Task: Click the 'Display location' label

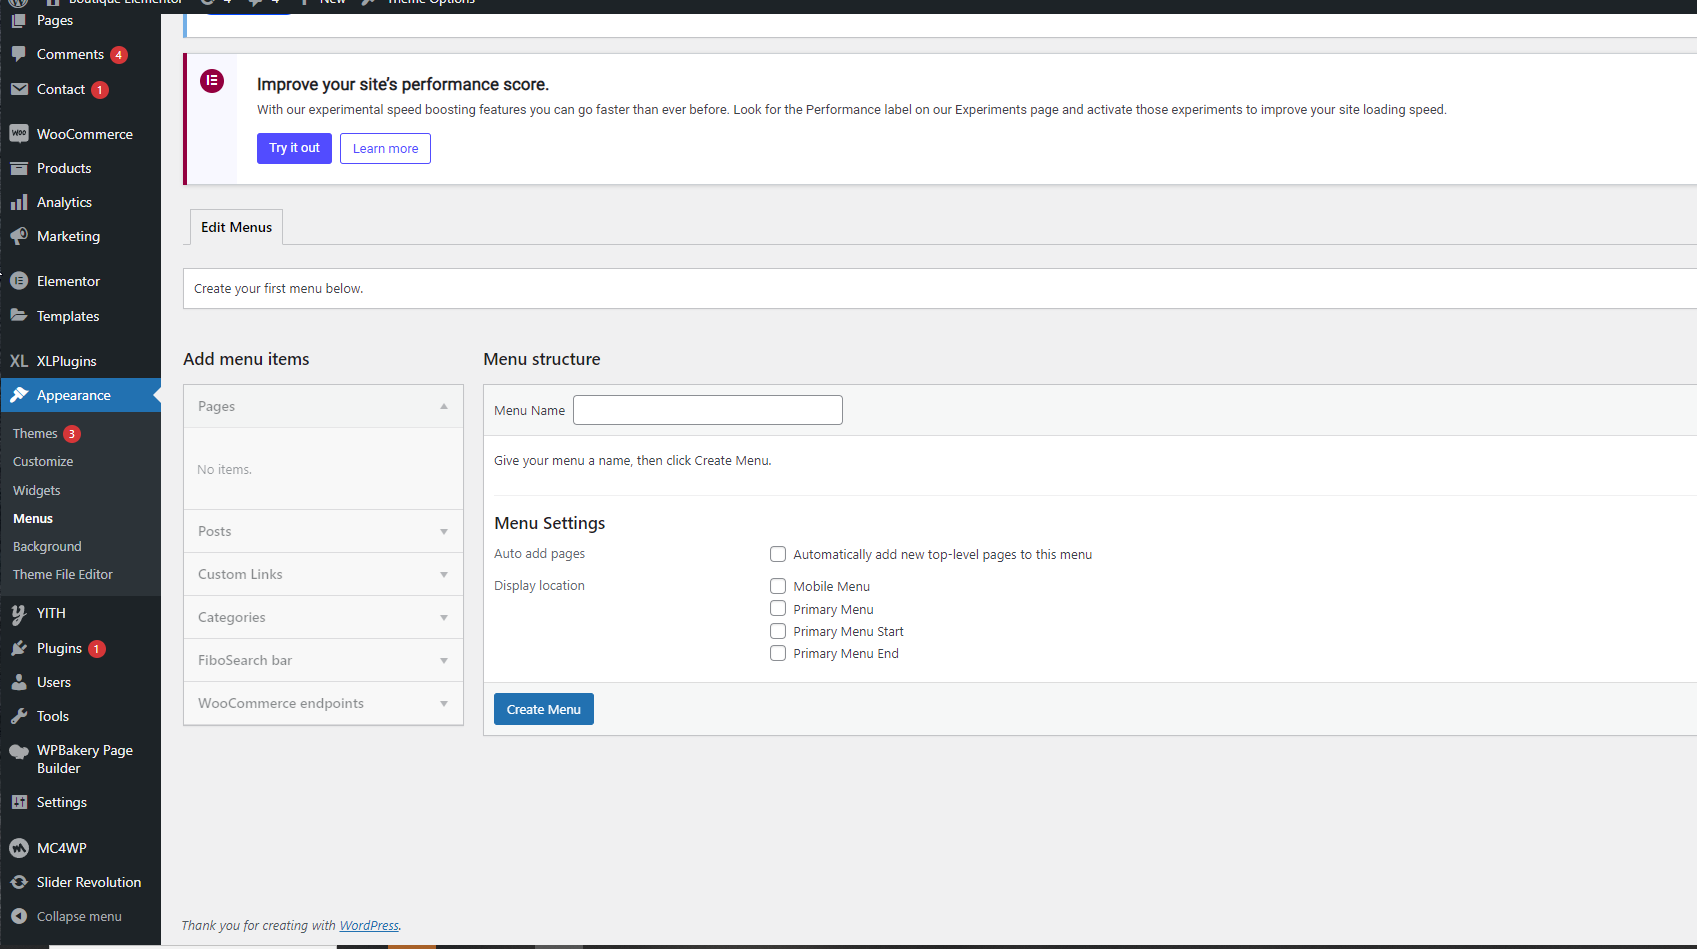Action: 539,585
